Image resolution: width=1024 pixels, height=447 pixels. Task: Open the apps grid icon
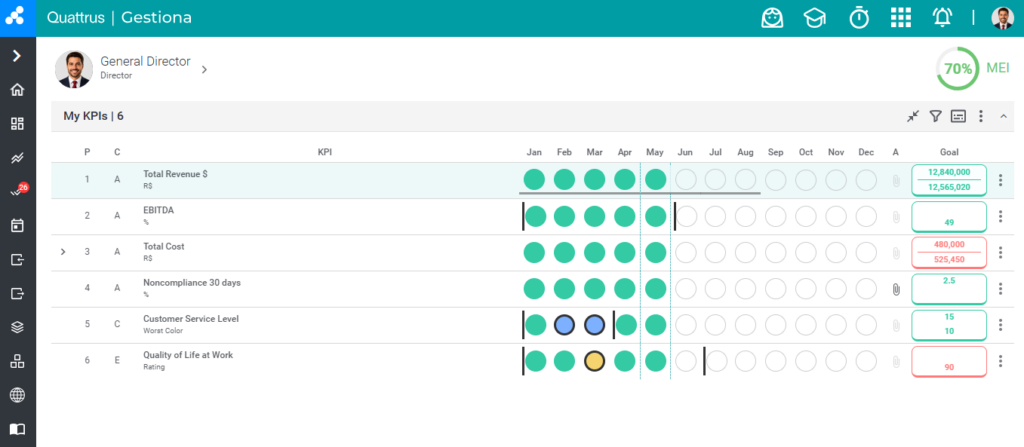901,18
